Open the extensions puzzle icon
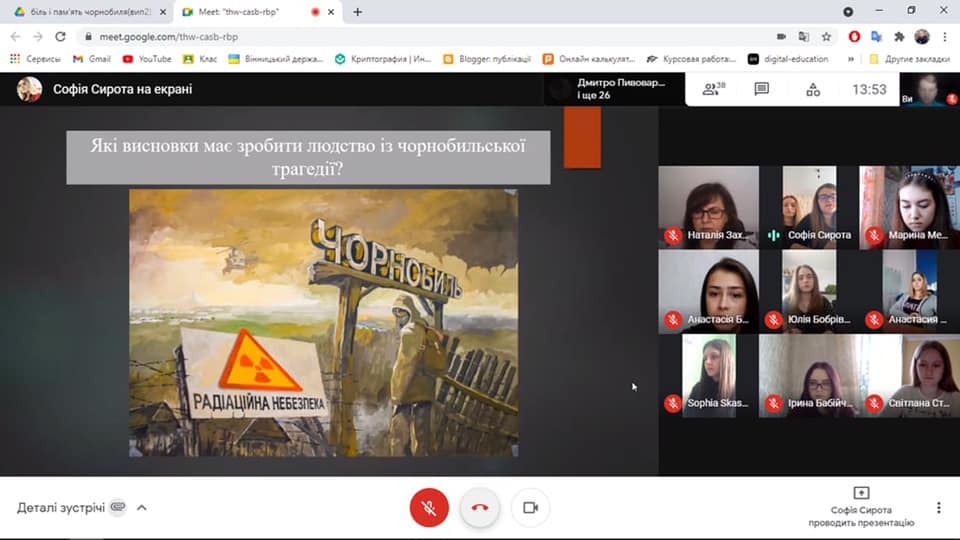960x540 pixels. click(899, 37)
